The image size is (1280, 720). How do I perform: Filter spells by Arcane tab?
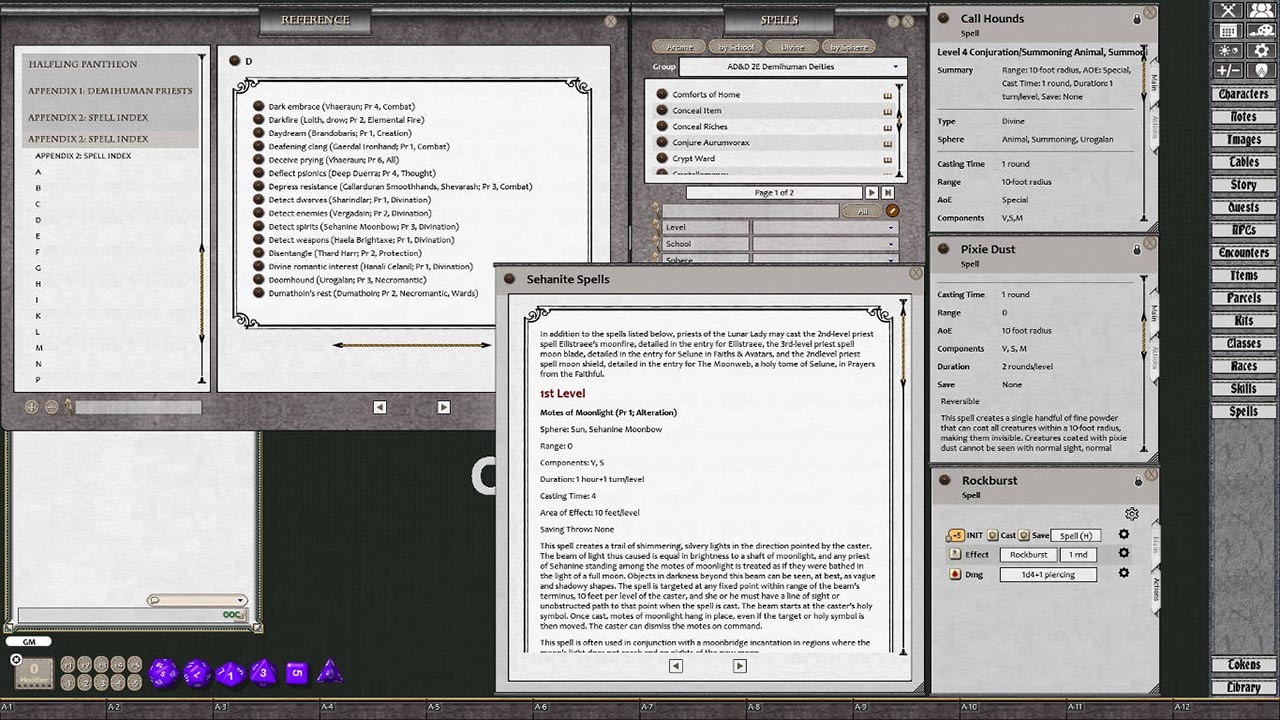(678, 47)
